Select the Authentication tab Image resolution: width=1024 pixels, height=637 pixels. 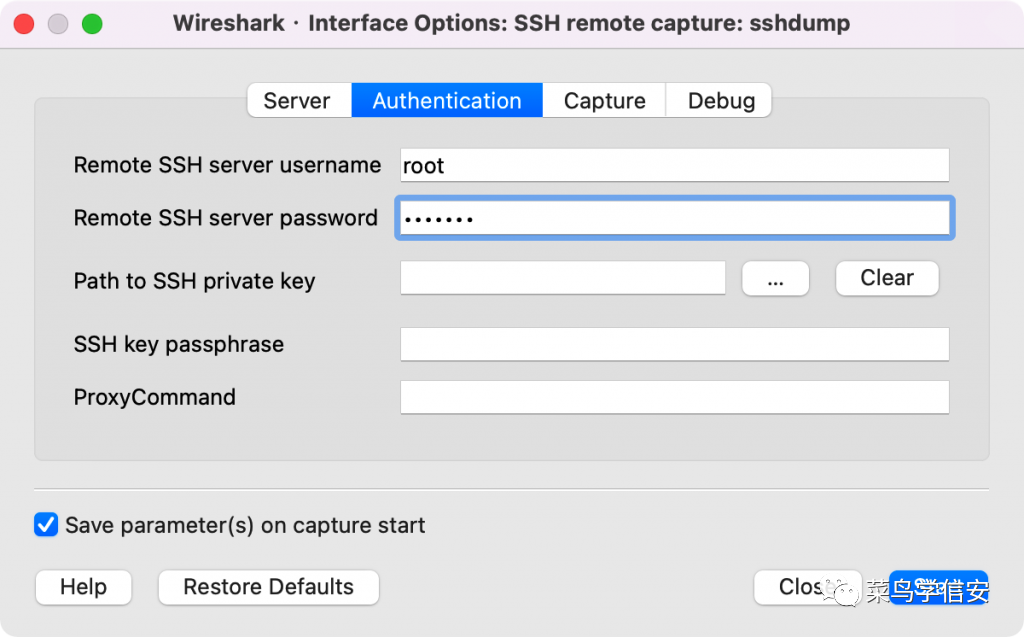click(447, 101)
